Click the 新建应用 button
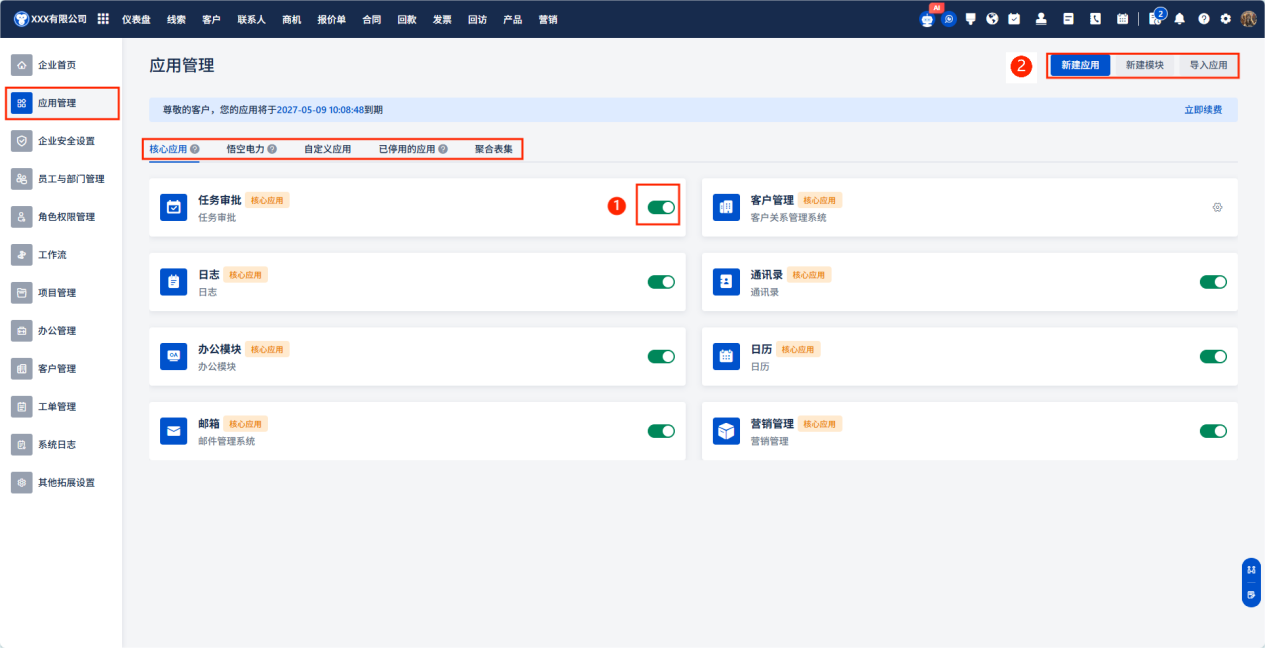This screenshot has width=1265, height=648. click(x=1080, y=65)
